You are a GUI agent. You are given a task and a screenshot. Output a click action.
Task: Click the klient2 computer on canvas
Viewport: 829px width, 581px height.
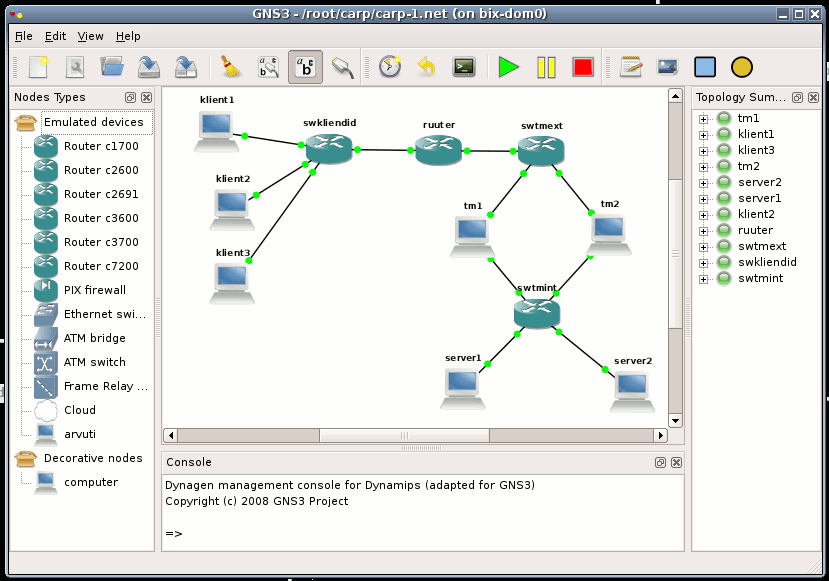pyautogui.click(x=232, y=210)
